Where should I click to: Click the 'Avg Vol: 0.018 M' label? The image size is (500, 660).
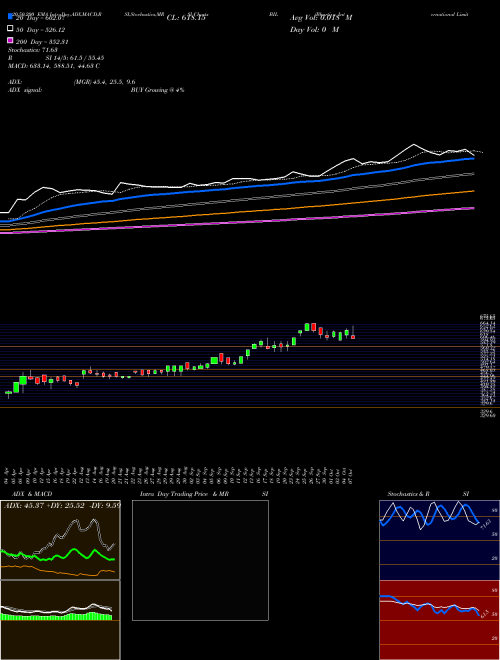[321, 18]
